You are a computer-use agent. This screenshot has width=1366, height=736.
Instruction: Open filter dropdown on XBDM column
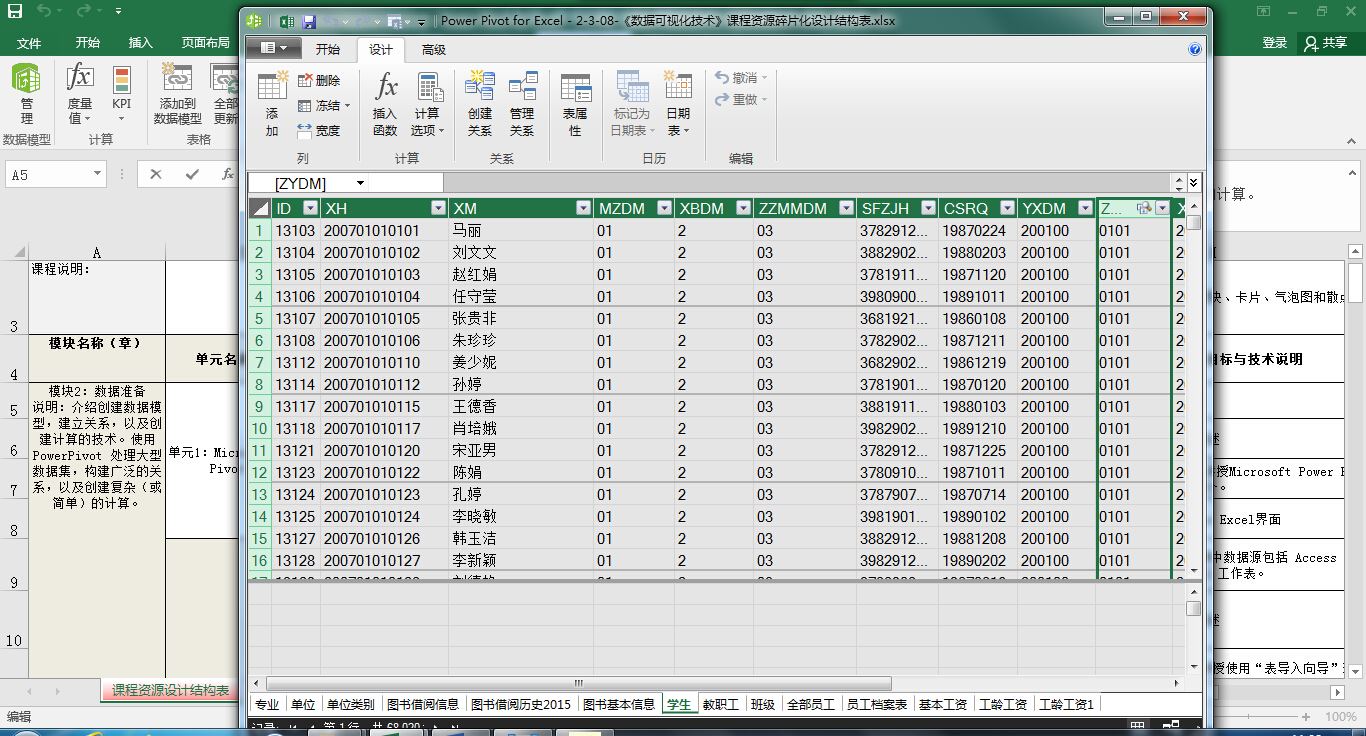coord(743,208)
